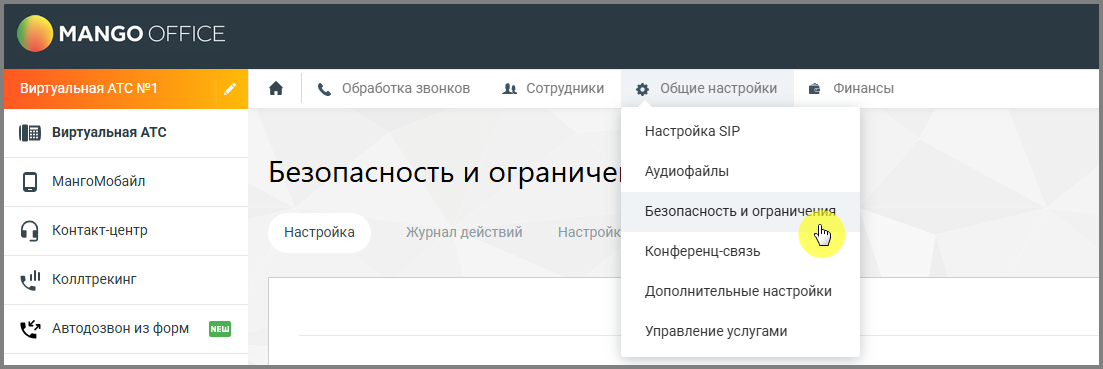Click the mobile phone icon for МангоМобайл
Screen dimensions: 1103x369
pyautogui.click(x=30, y=182)
